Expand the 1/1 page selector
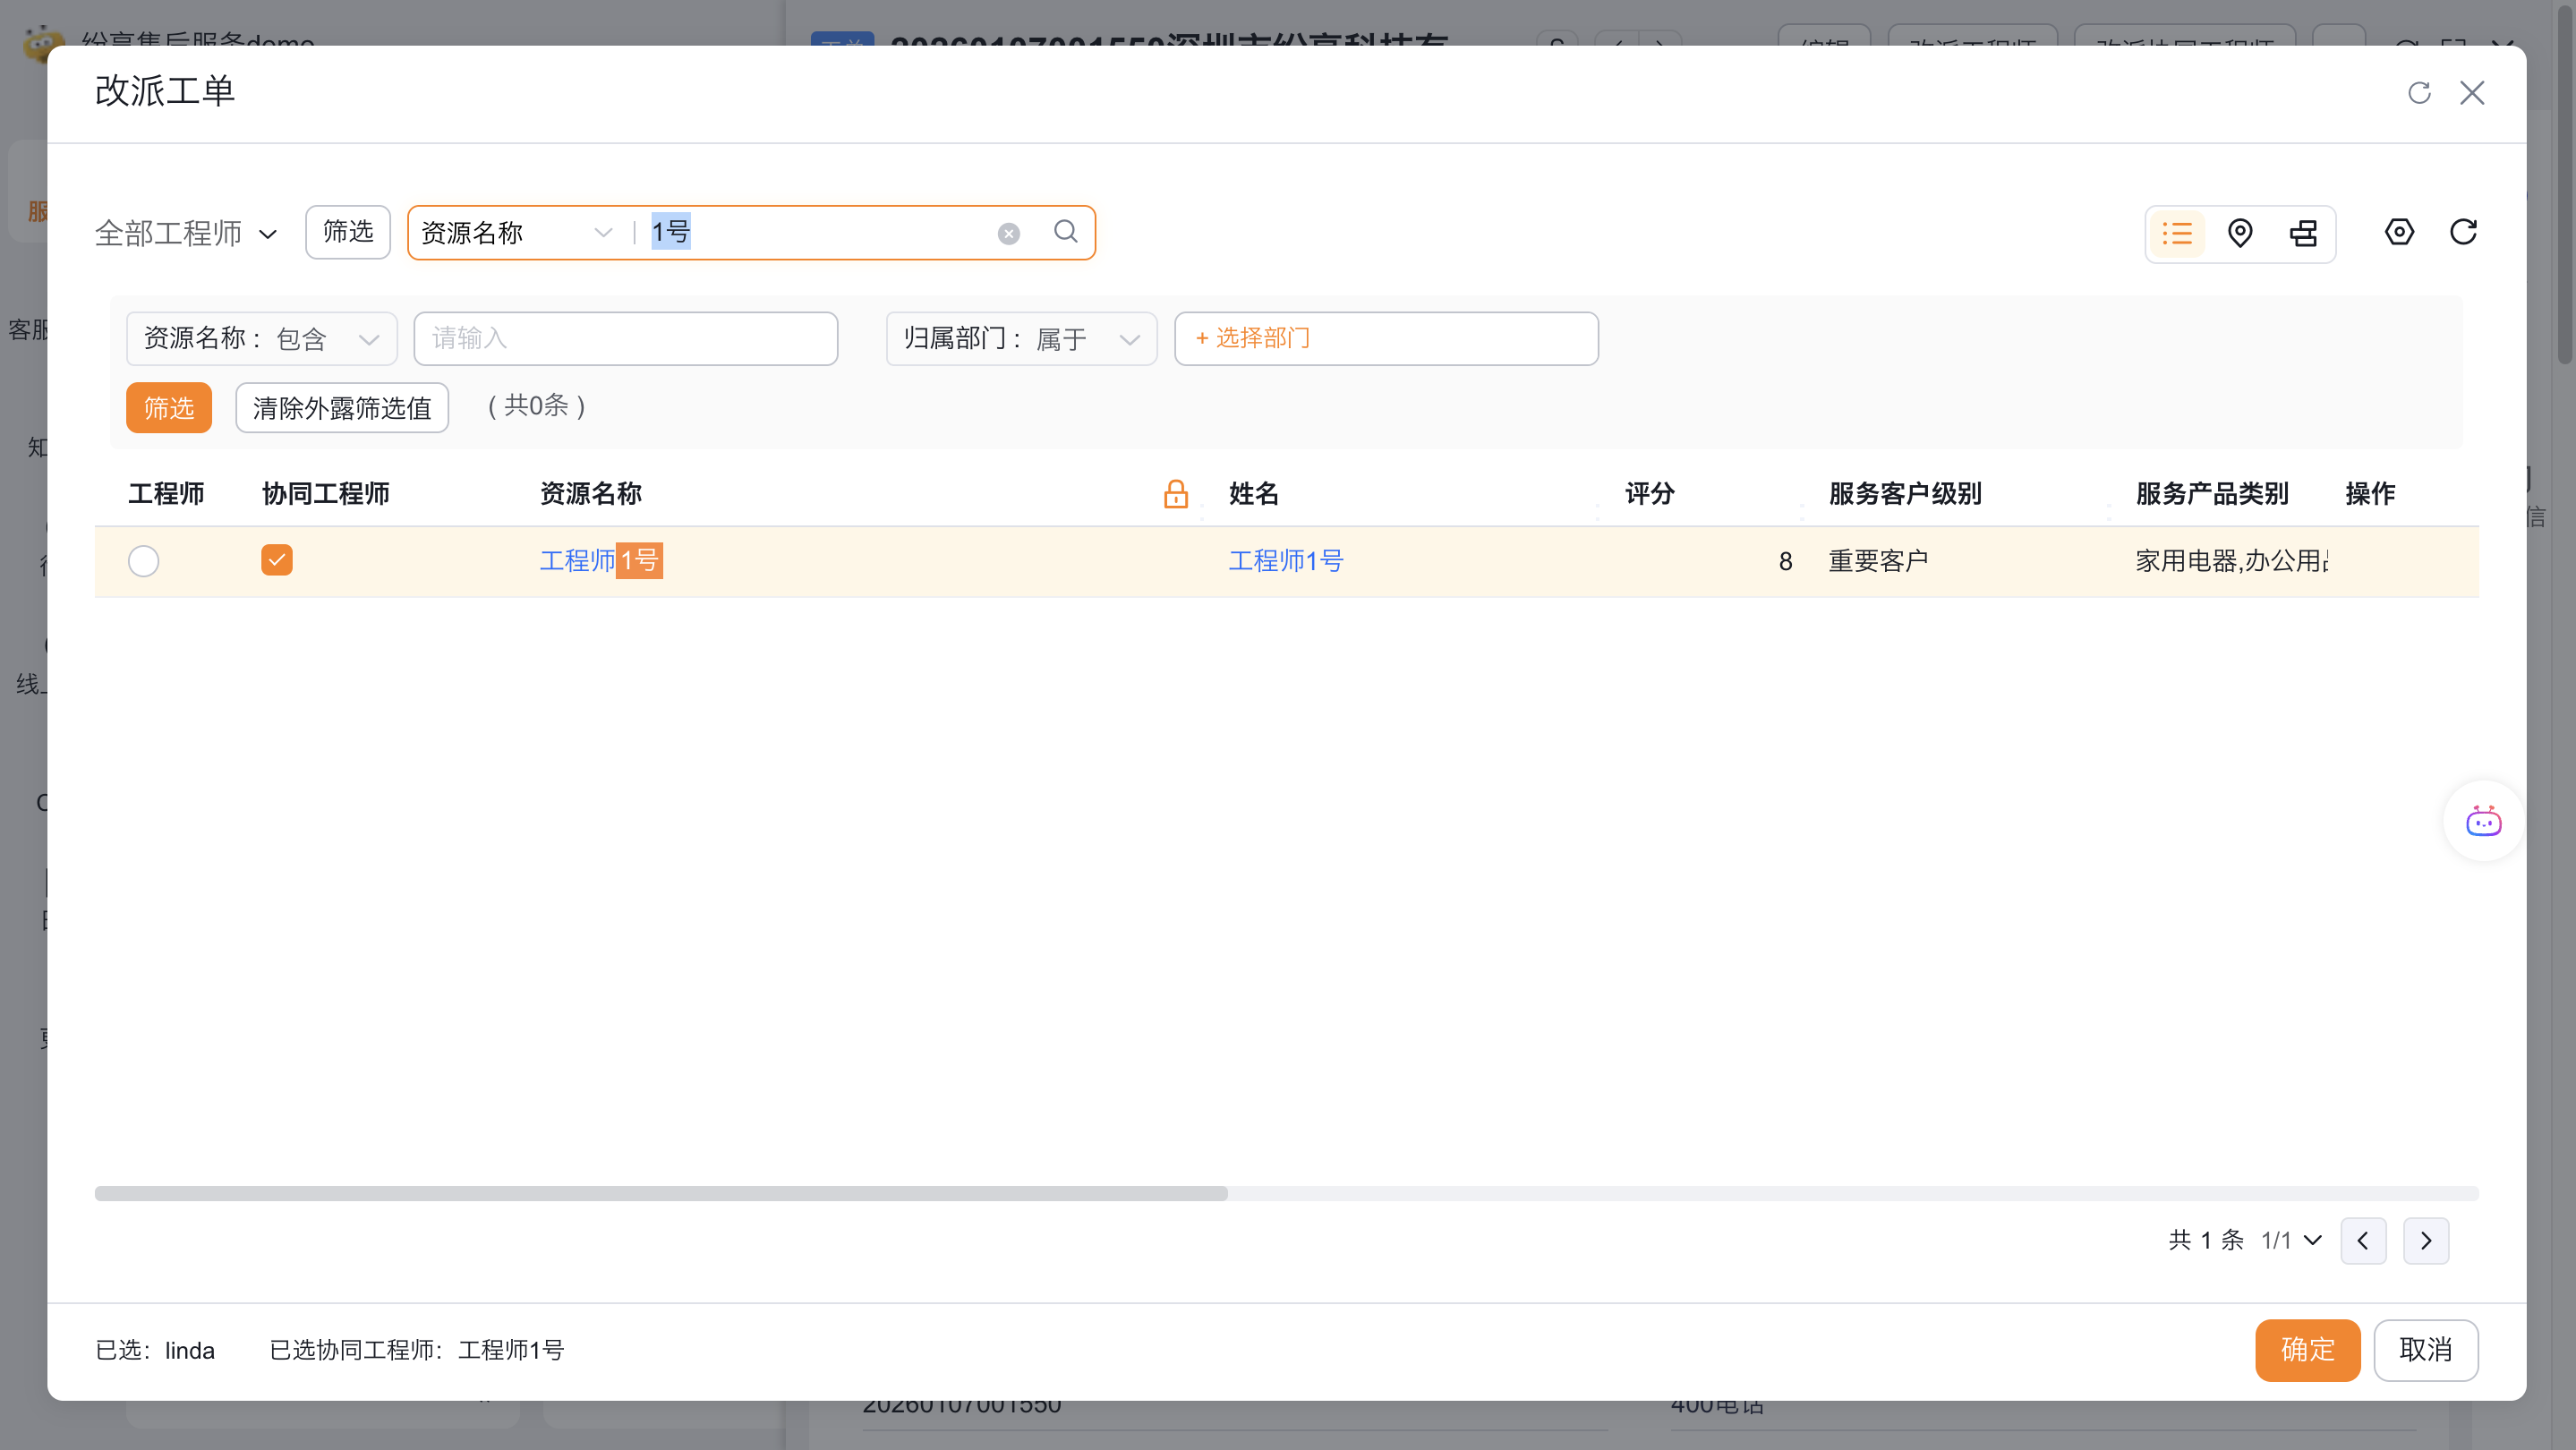This screenshot has width=2576, height=1450. [2291, 1240]
